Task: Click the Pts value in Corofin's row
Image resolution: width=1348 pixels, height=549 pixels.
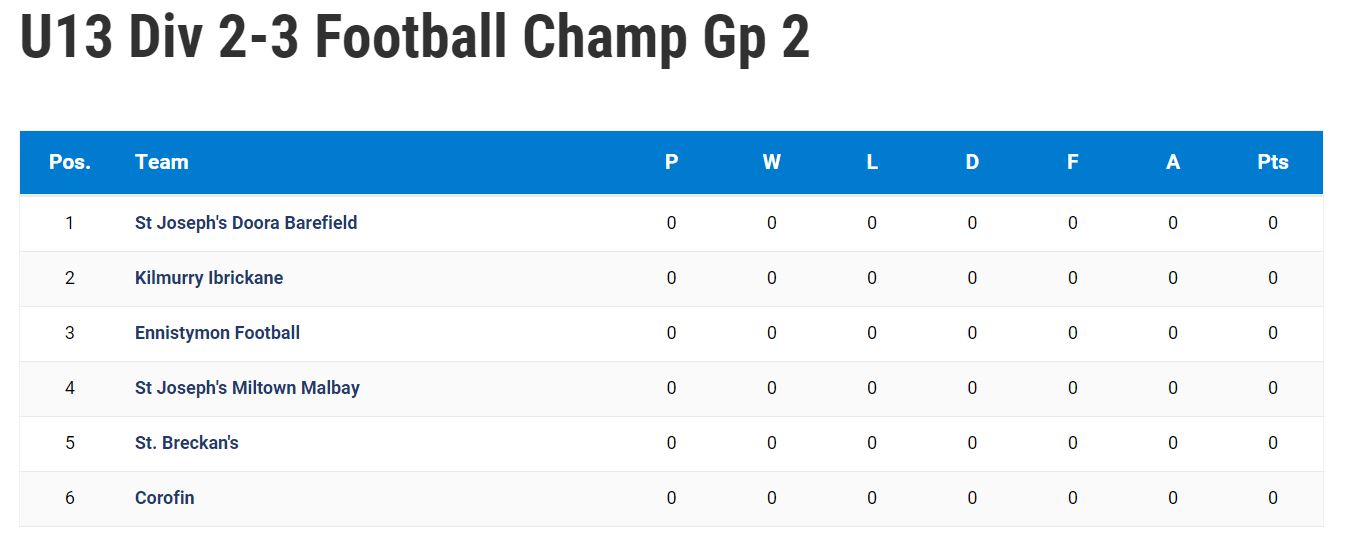Action: (1273, 498)
